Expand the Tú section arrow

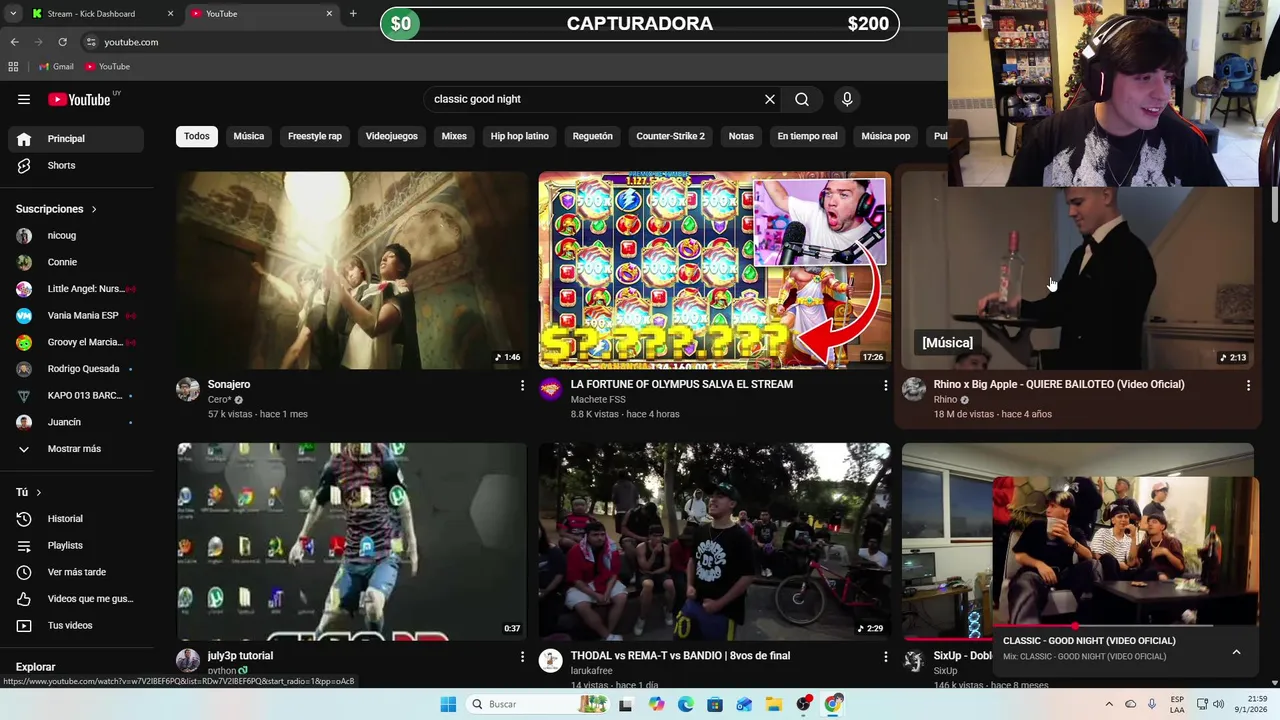(39, 492)
